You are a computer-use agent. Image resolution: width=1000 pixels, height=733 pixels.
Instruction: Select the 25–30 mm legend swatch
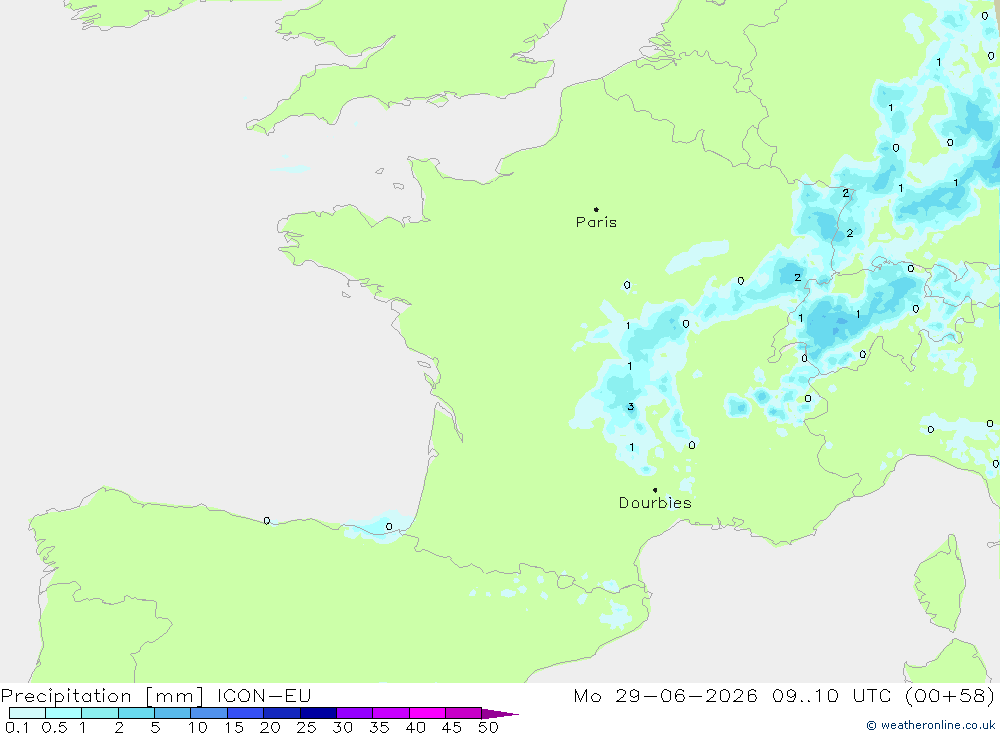(x=318, y=713)
